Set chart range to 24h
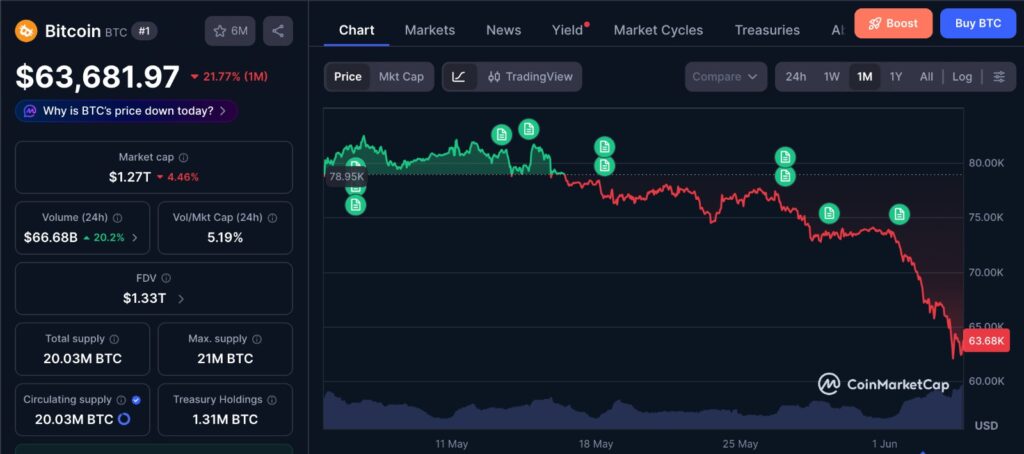The image size is (1024, 454). pos(795,77)
